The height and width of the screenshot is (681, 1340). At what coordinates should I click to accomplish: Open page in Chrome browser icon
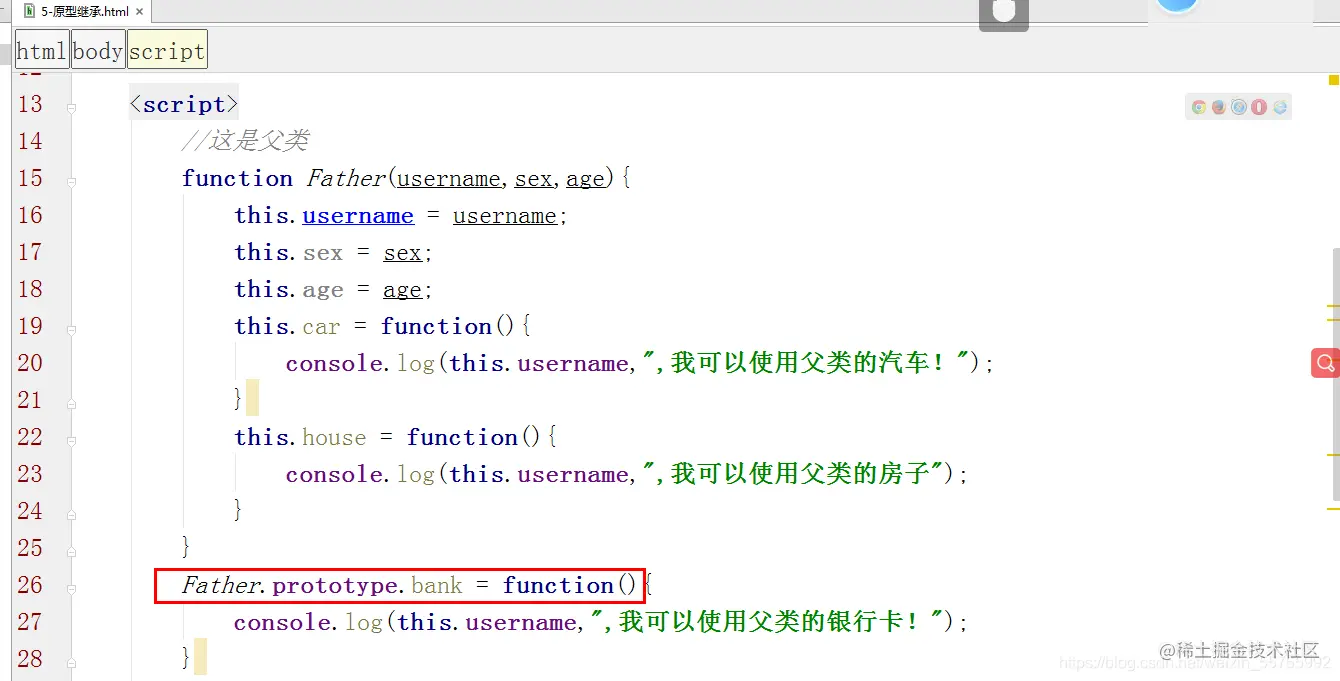pos(1198,107)
